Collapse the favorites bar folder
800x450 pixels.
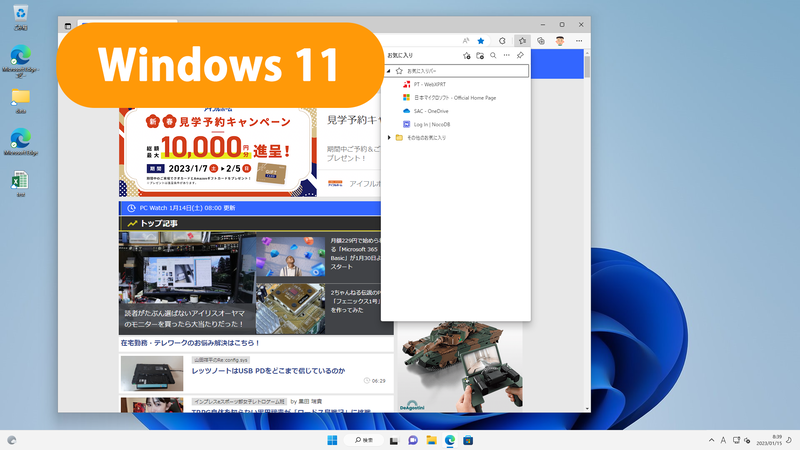point(389,71)
